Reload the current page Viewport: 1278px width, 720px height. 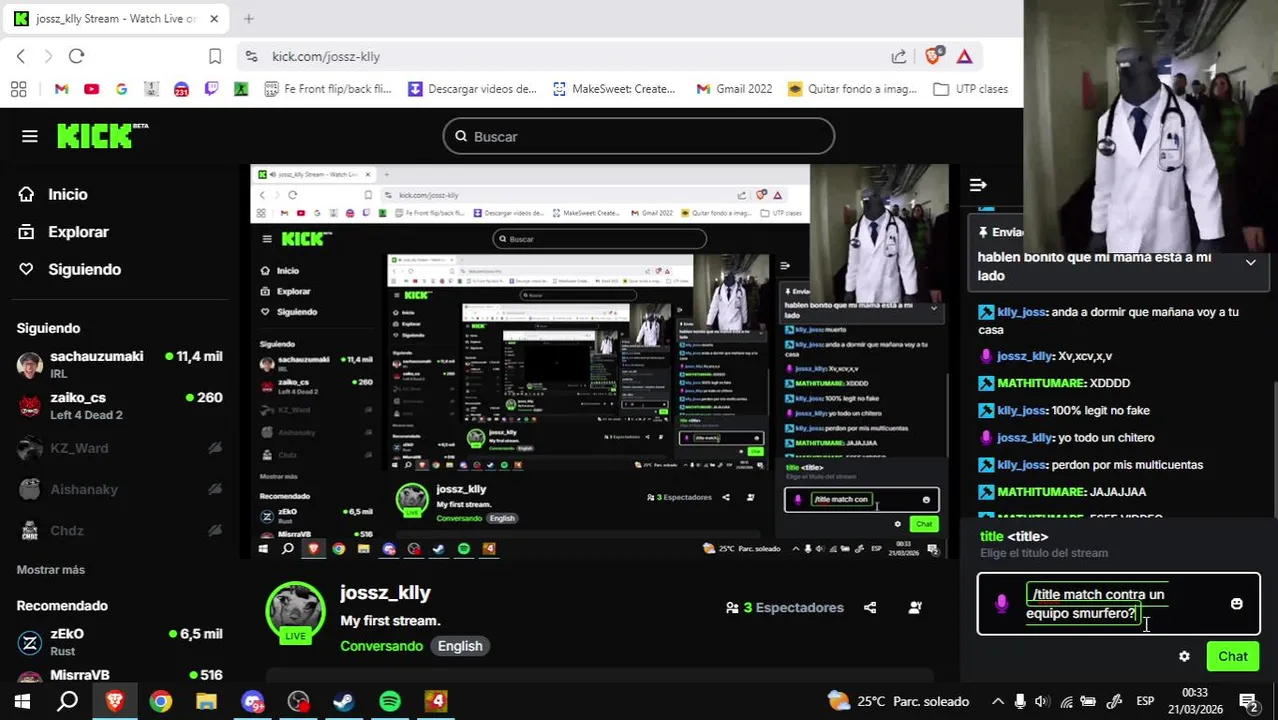coord(77,56)
